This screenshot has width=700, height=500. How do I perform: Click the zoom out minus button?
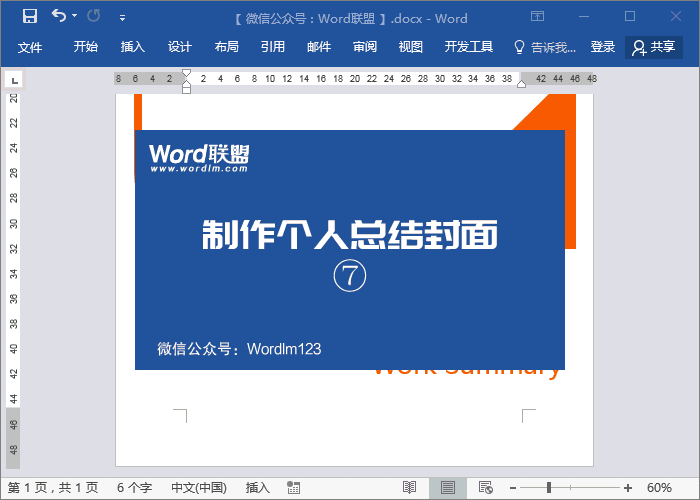(513, 488)
